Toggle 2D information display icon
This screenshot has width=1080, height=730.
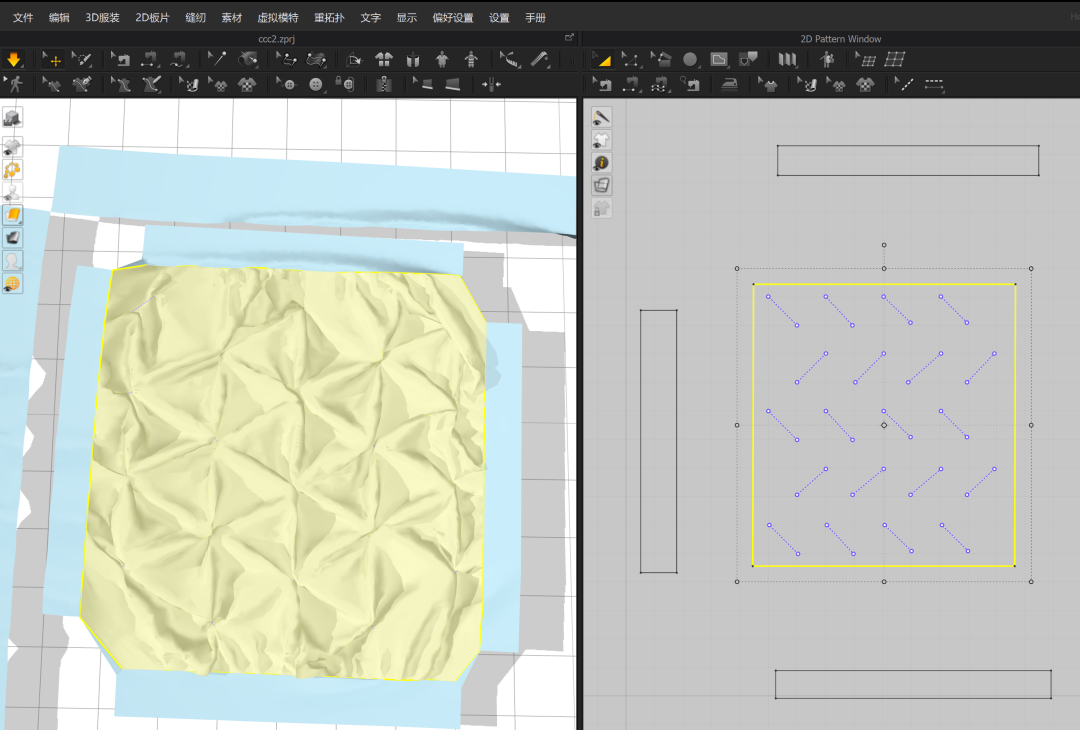click(x=601, y=163)
